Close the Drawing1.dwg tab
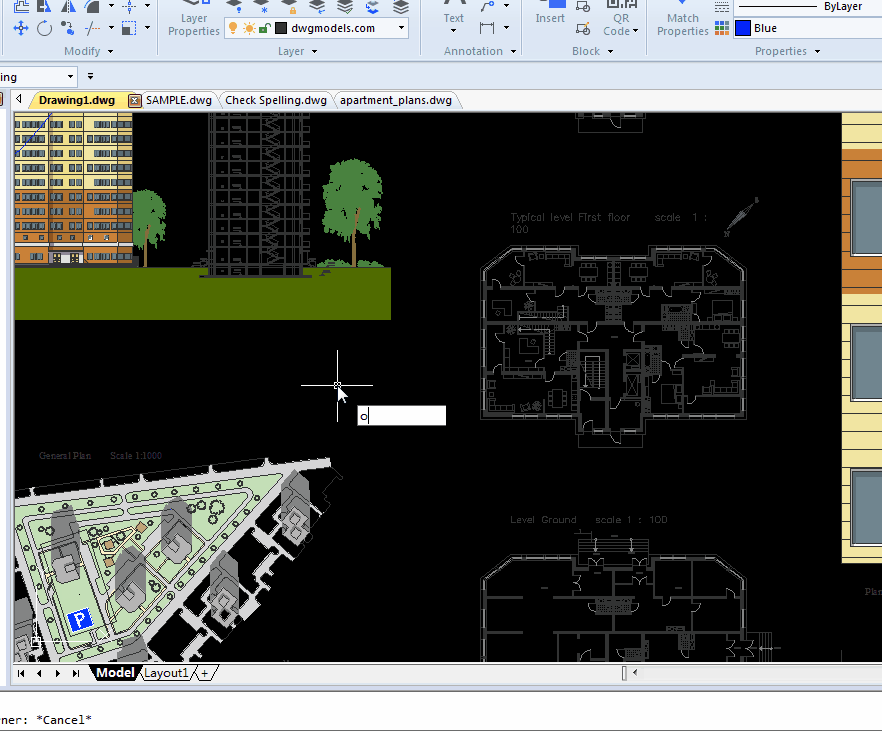The width and height of the screenshot is (882, 732). 134,100
